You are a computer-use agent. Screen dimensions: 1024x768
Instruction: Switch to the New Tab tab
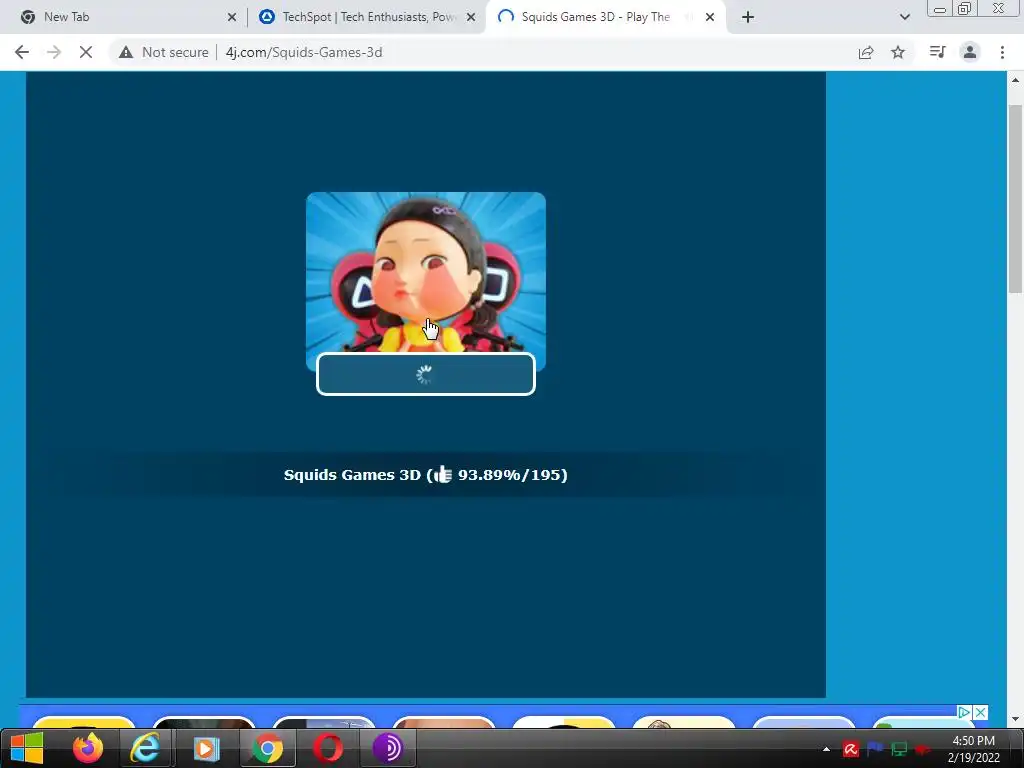click(123, 17)
